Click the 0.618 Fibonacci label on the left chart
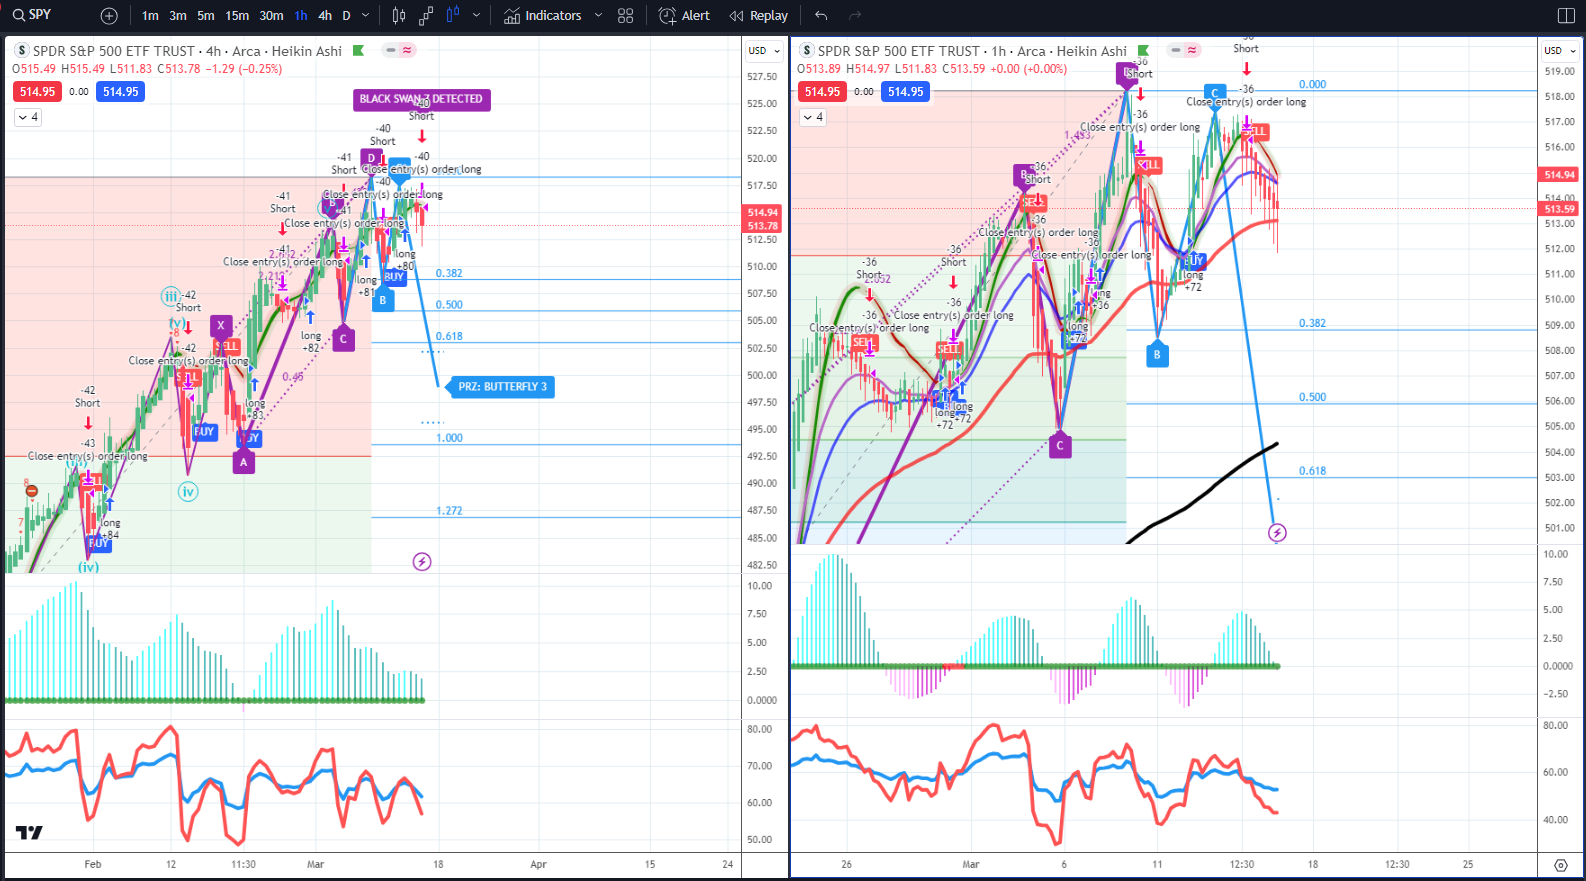1586x881 pixels. pos(449,337)
